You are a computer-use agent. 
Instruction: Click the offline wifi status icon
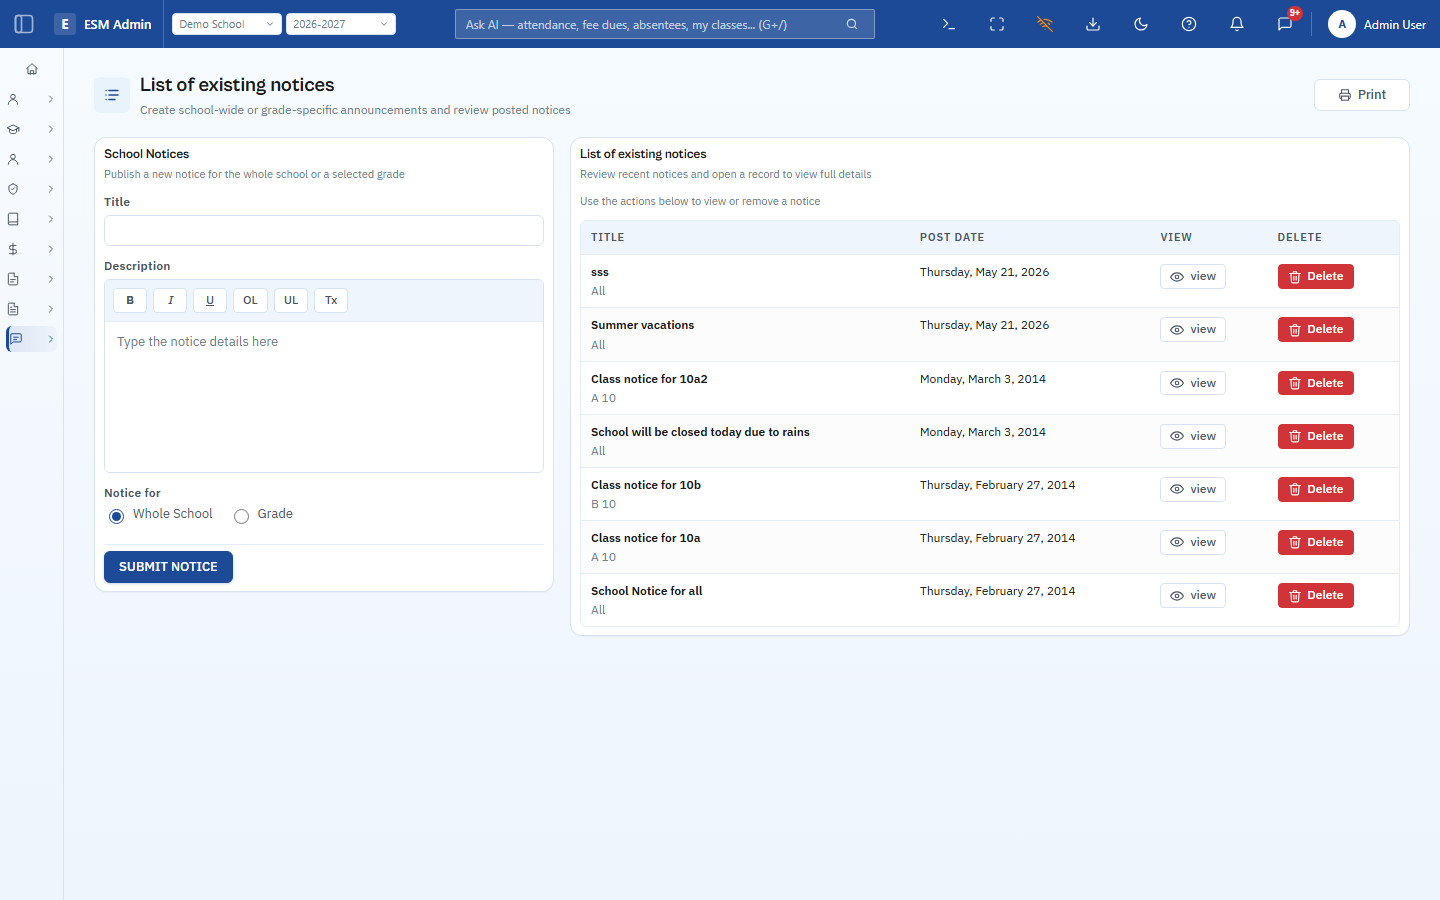(x=1045, y=24)
